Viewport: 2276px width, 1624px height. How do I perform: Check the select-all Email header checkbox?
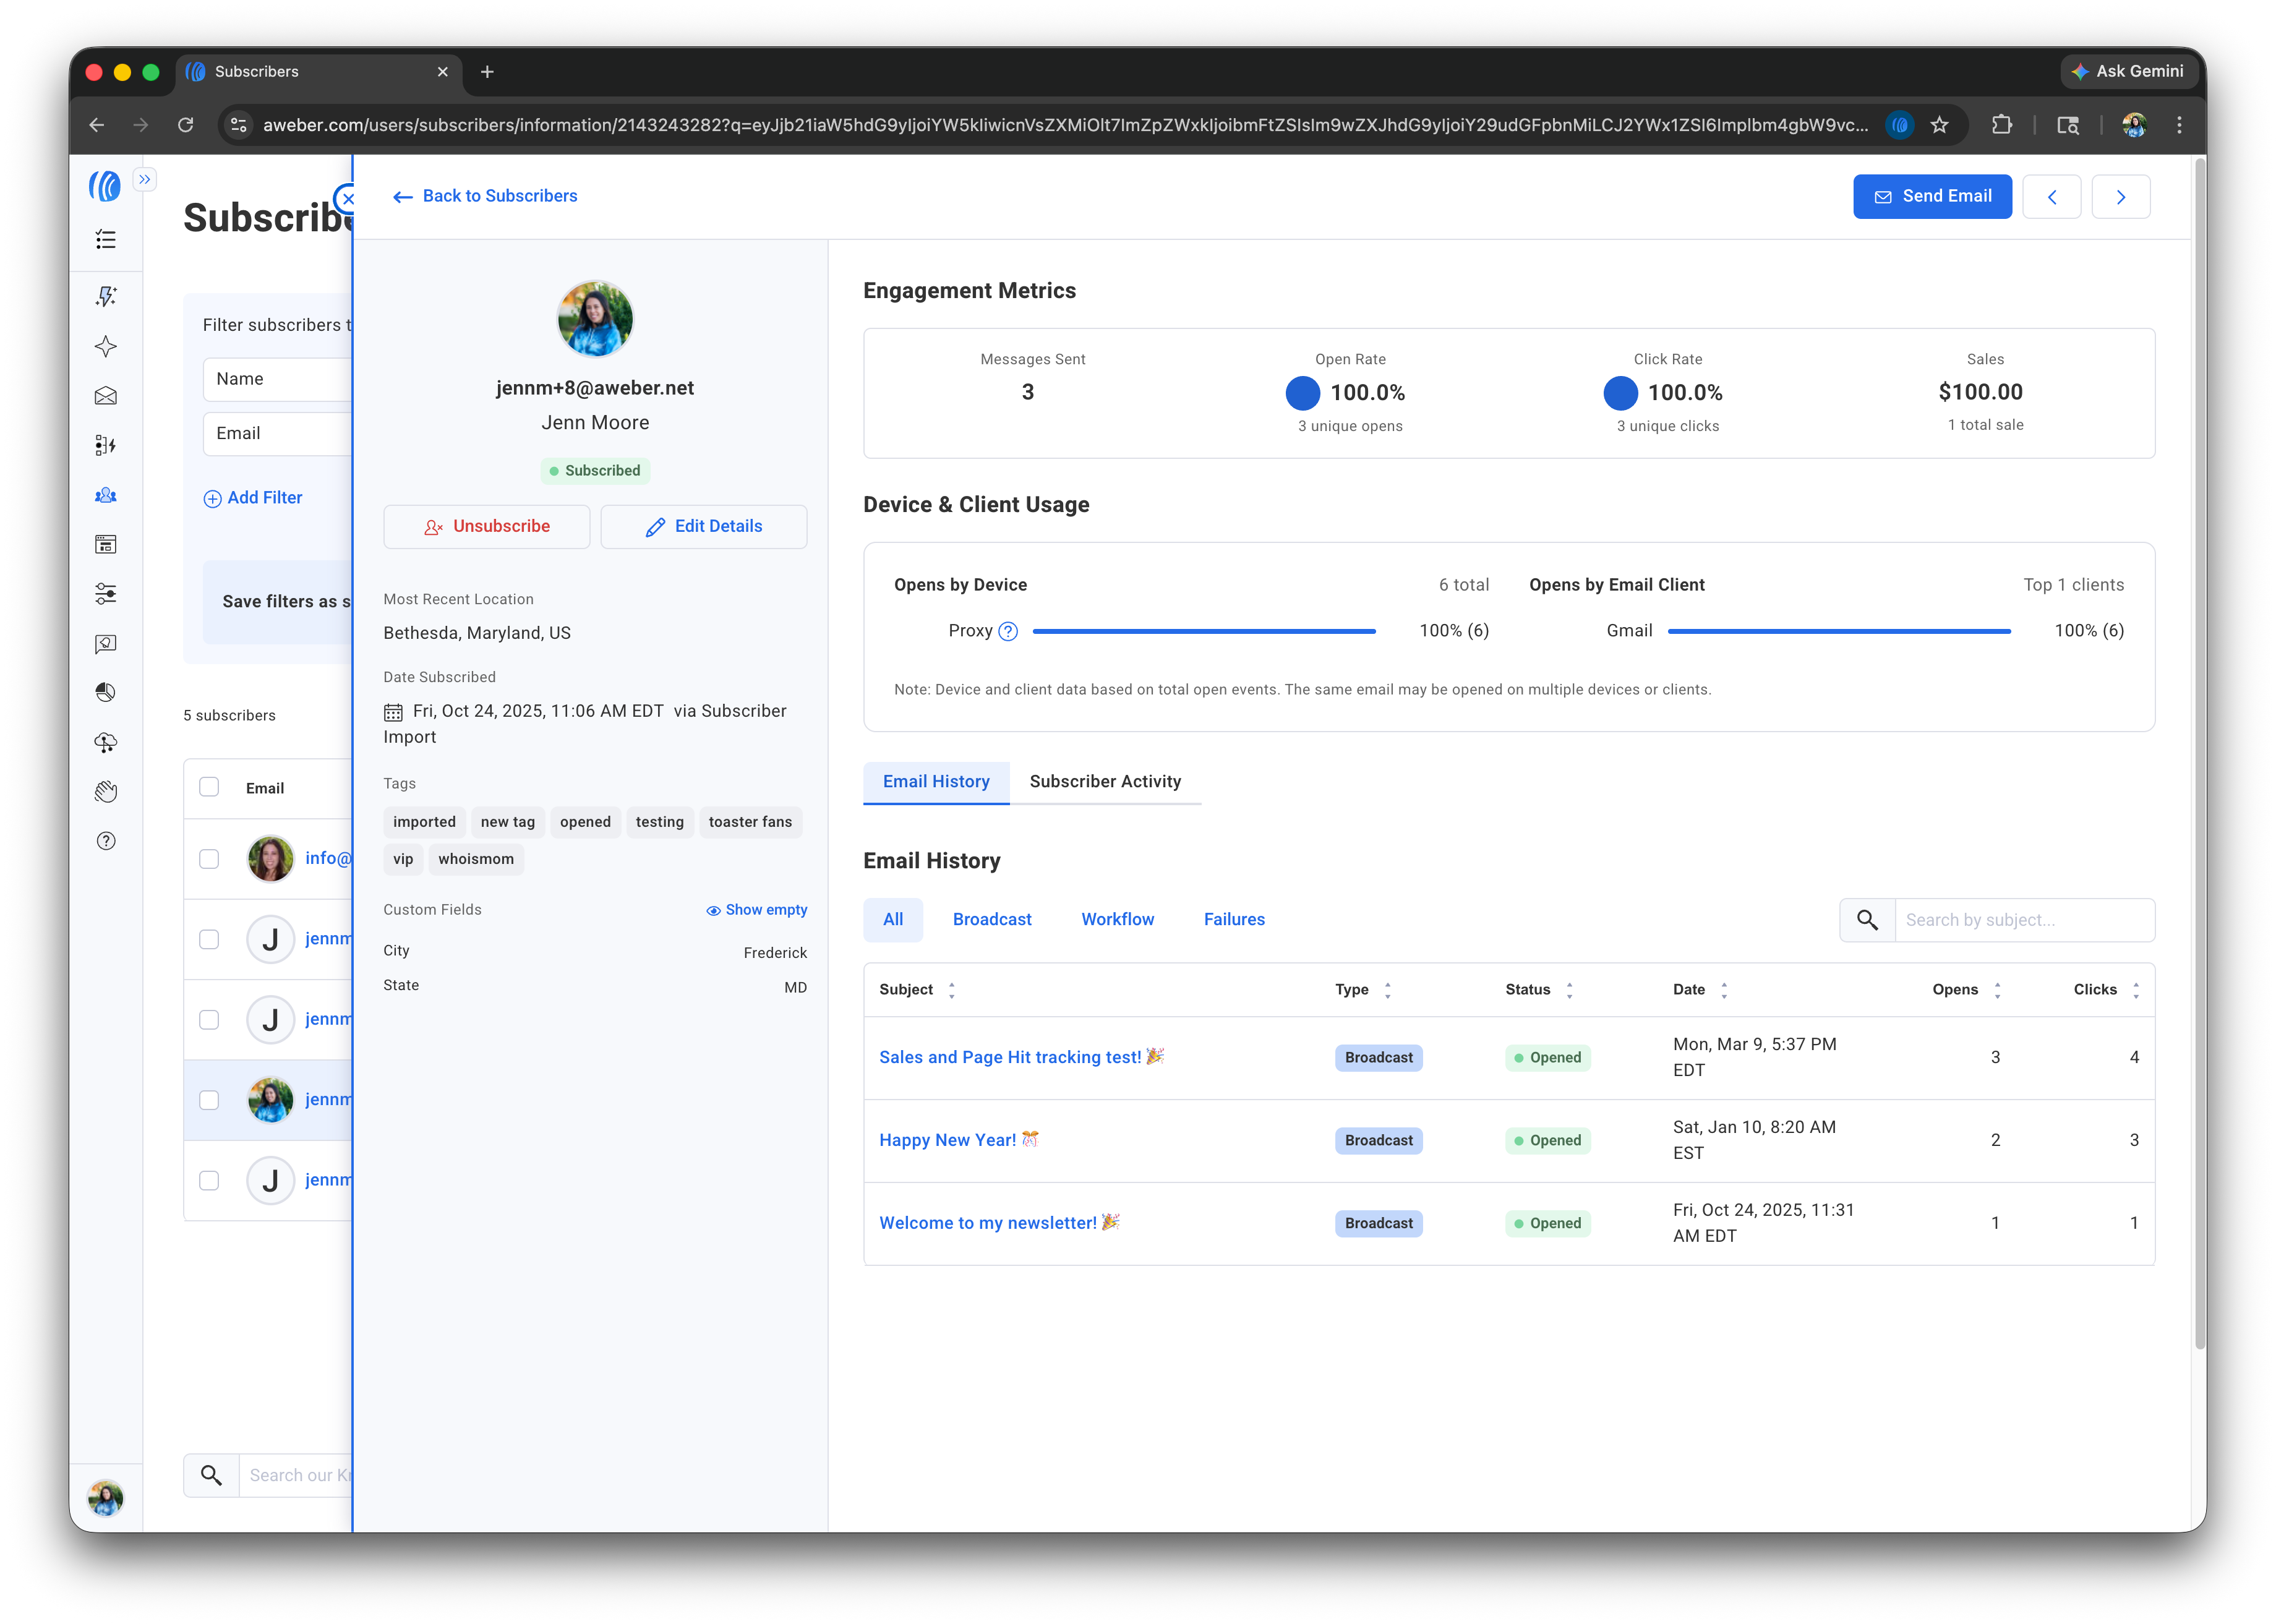point(209,787)
